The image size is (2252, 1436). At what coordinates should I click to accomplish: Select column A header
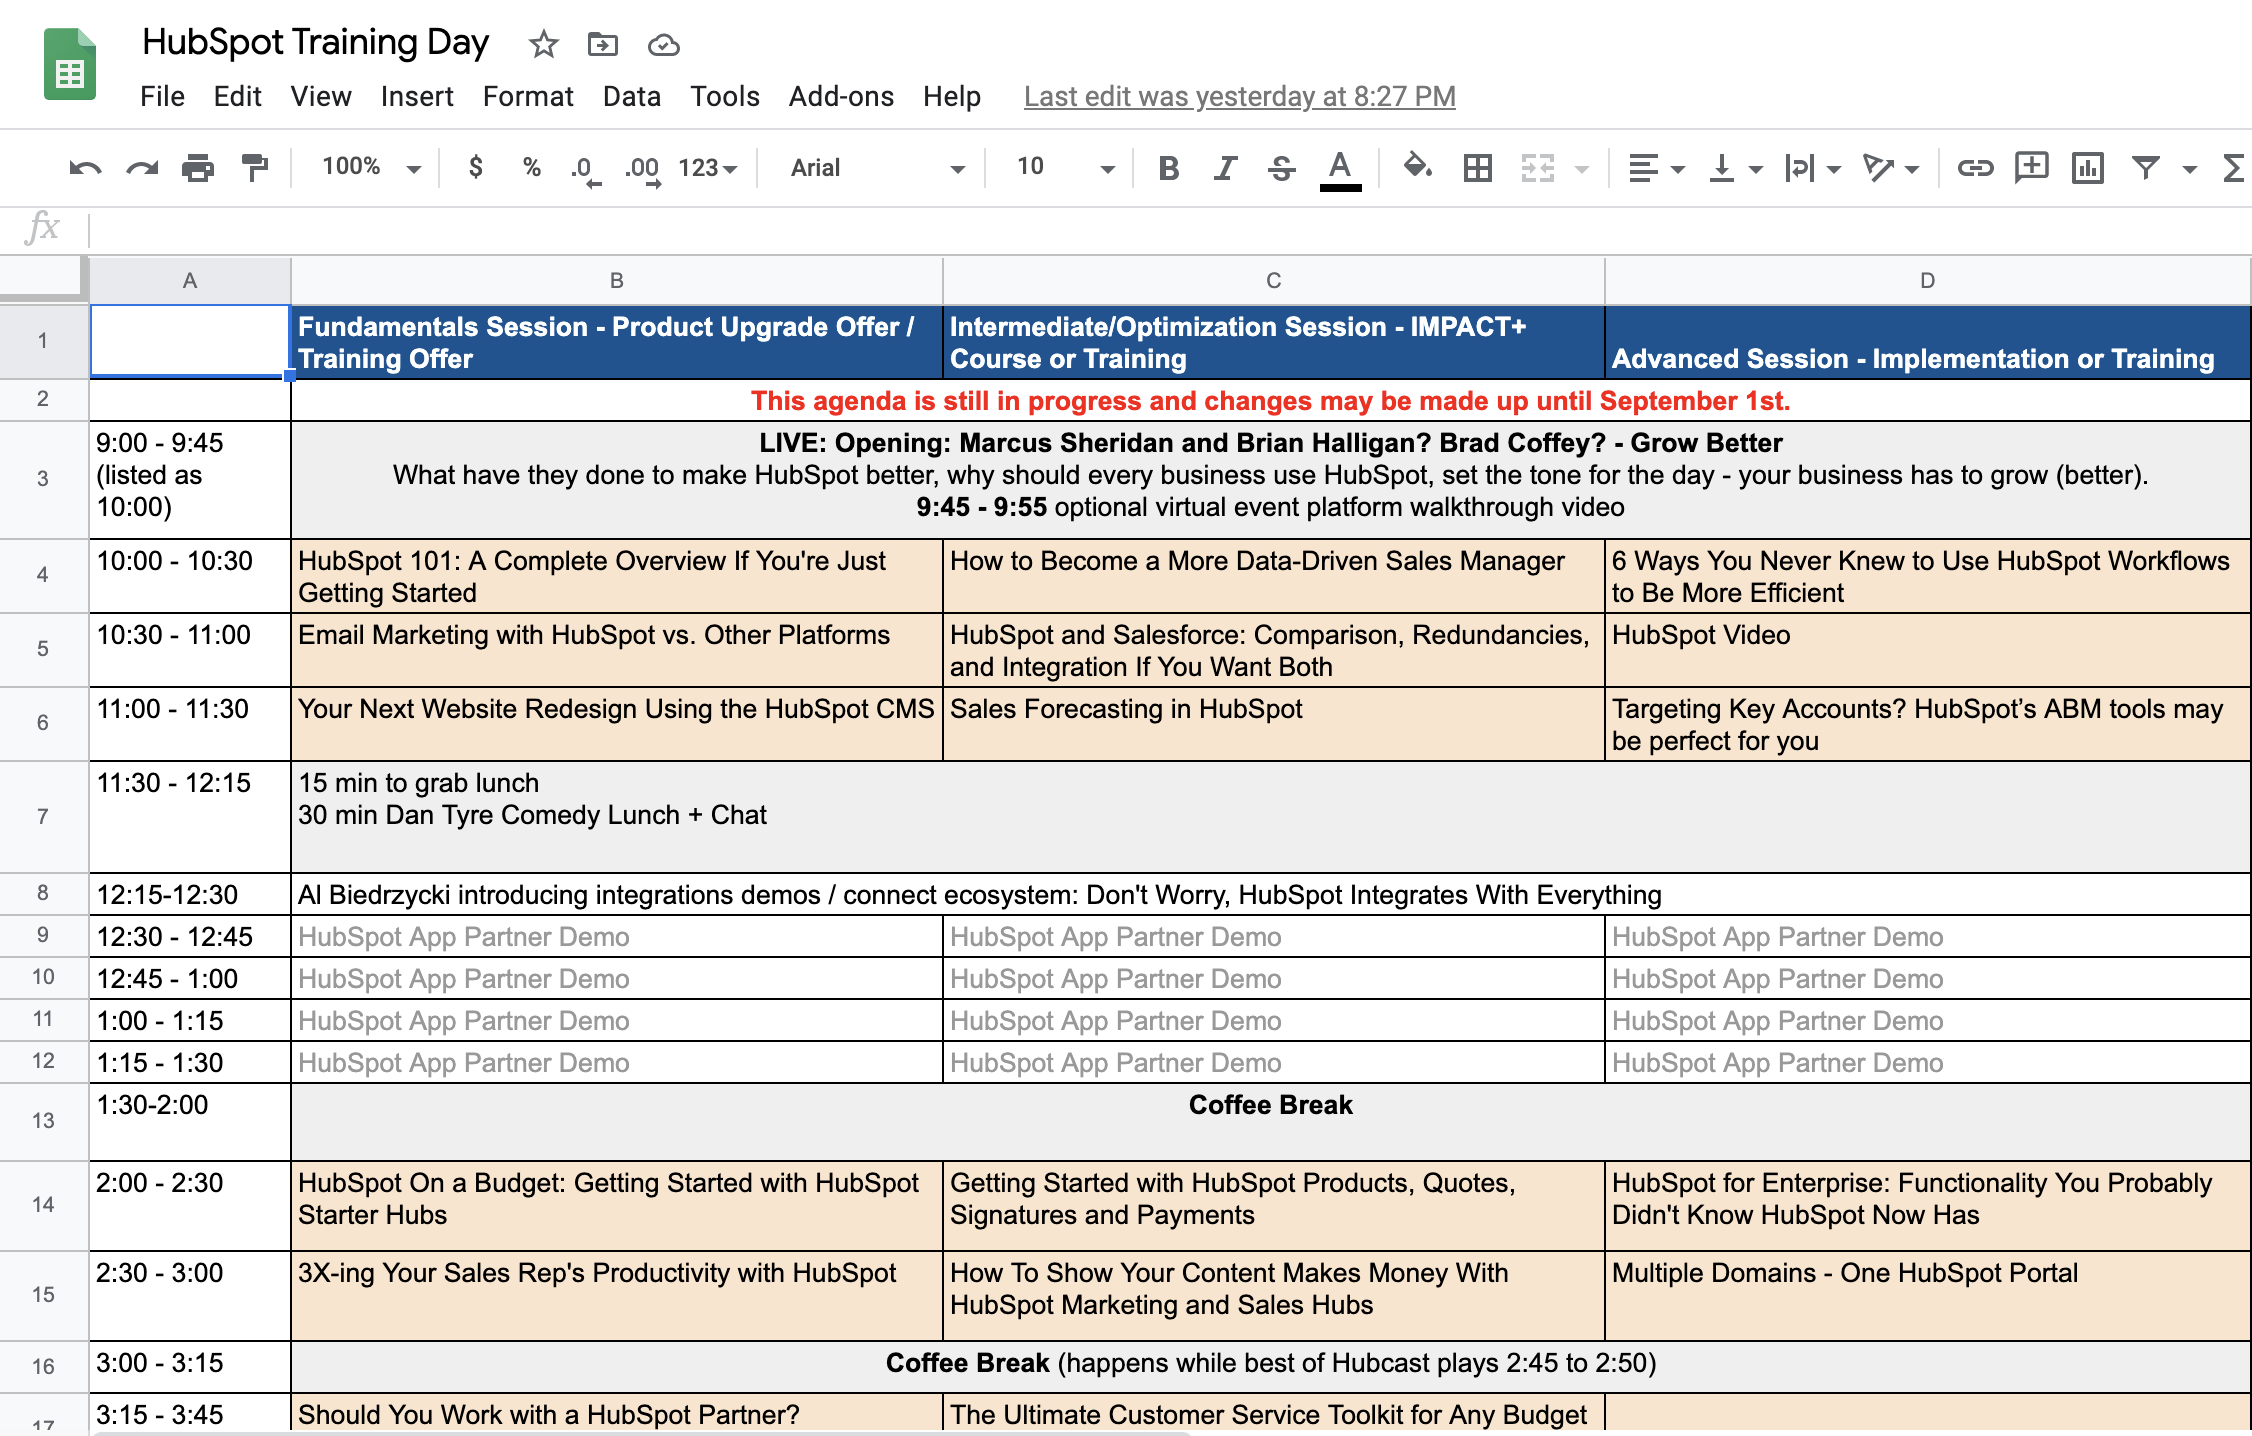click(190, 281)
